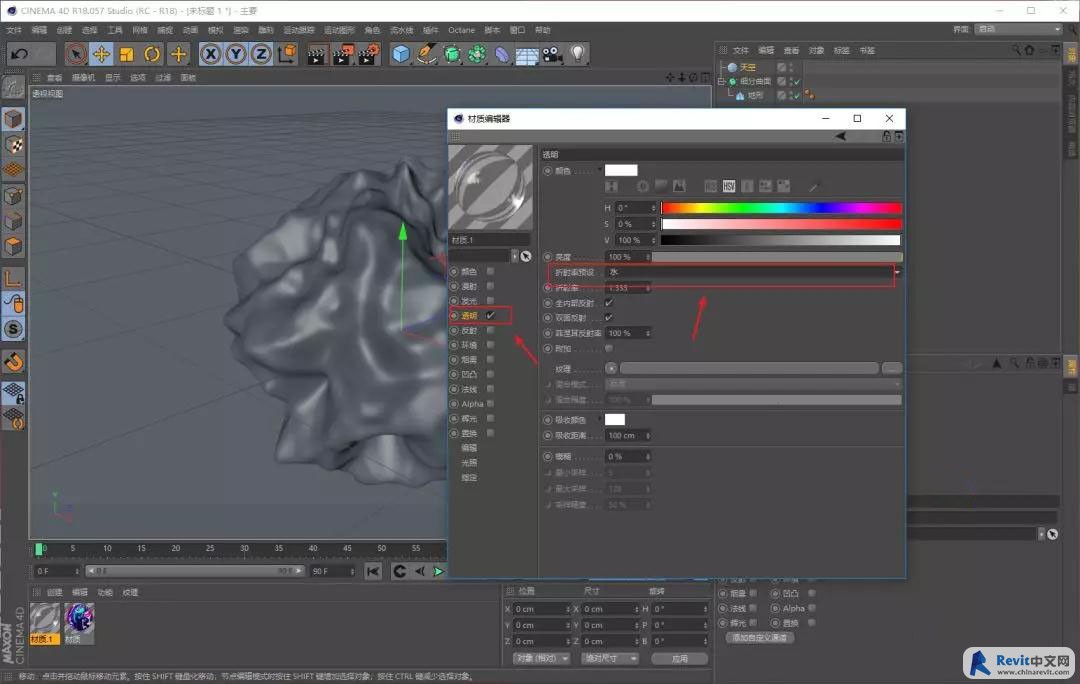Switch to Model mode in left toolbar
This screenshot has height=684, width=1080.
pyautogui.click(x=13, y=119)
